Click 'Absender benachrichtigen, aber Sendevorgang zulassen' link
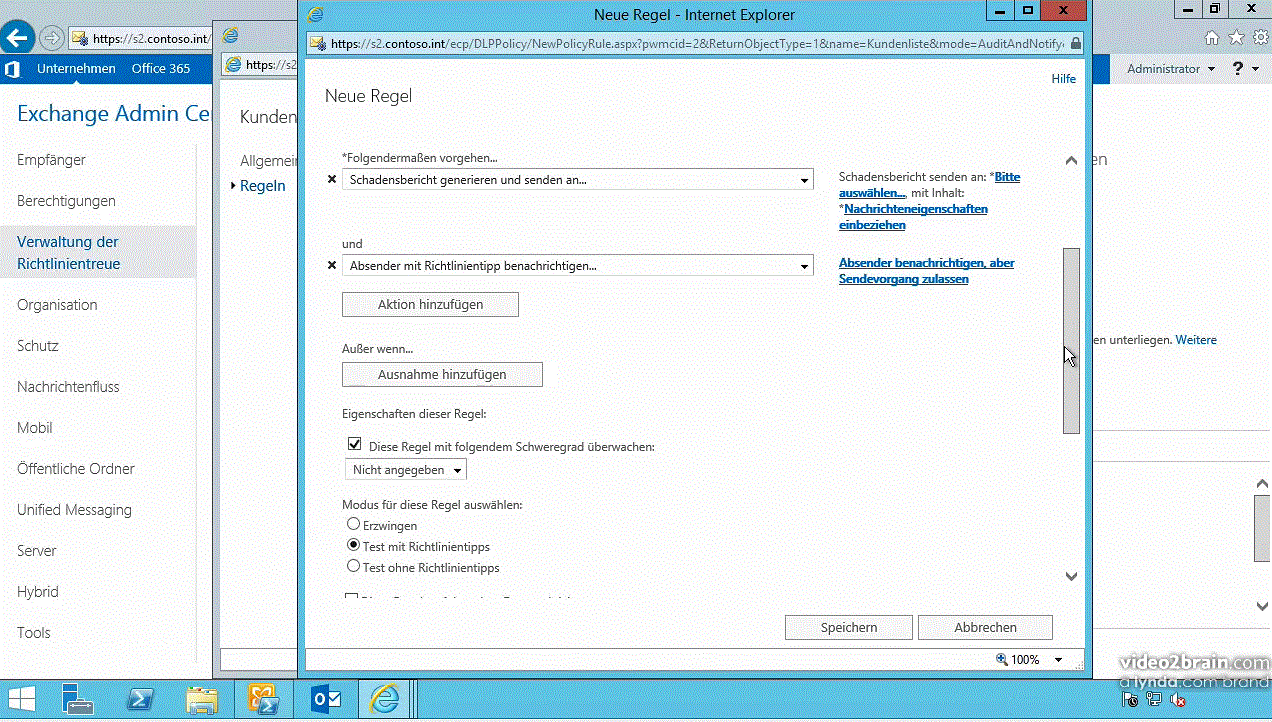 [927, 271]
